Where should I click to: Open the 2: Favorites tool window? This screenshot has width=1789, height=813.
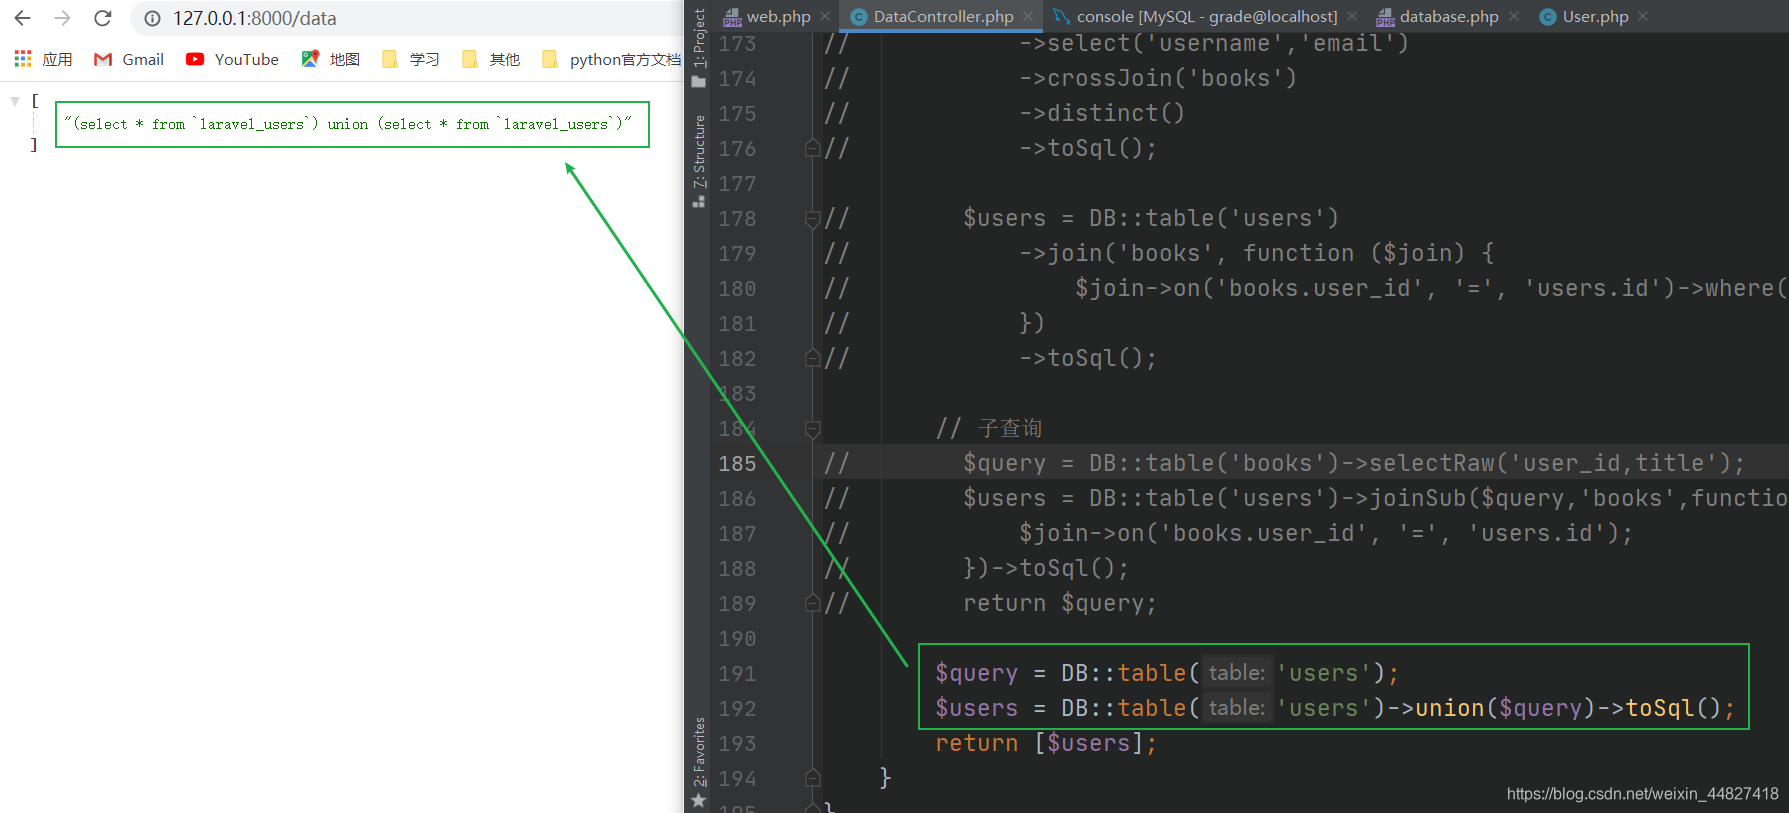[x=699, y=762]
